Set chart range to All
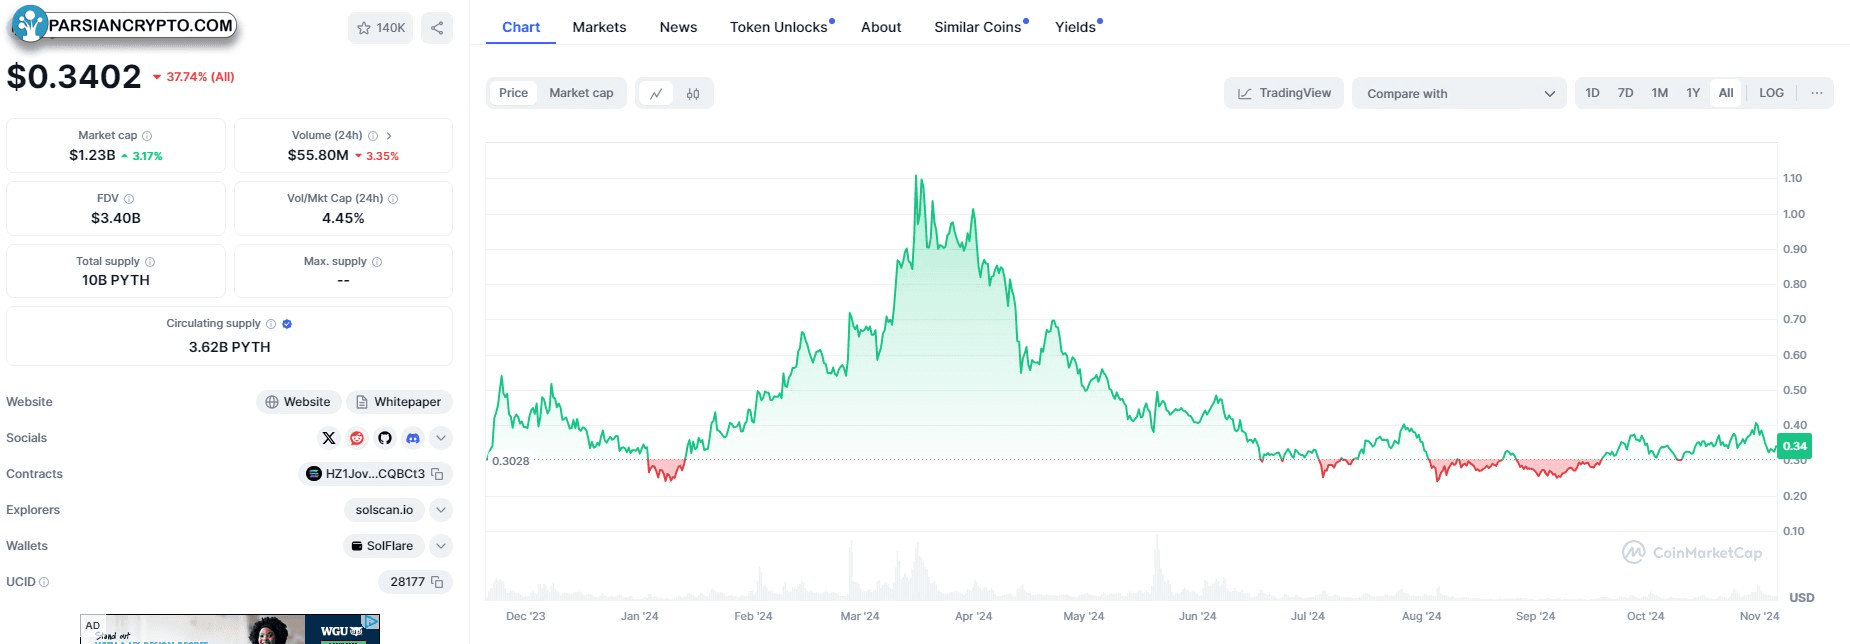The height and width of the screenshot is (644, 1850). (x=1726, y=93)
